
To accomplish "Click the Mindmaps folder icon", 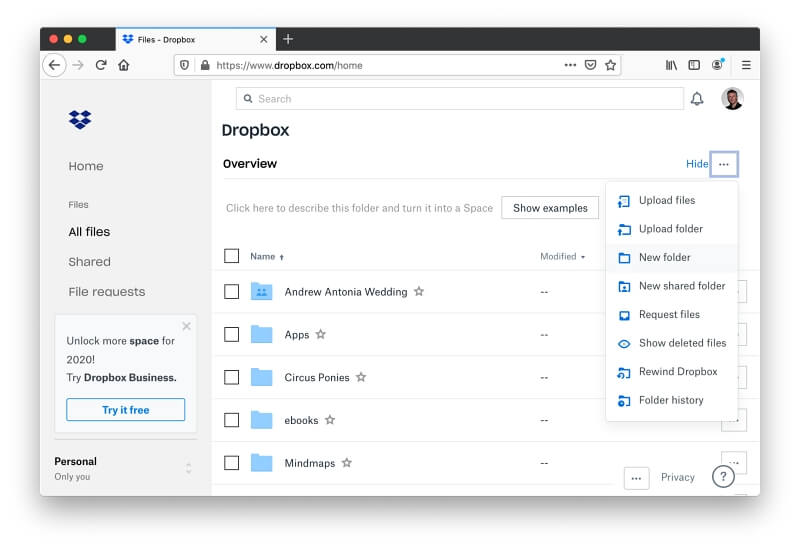I will pos(261,463).
